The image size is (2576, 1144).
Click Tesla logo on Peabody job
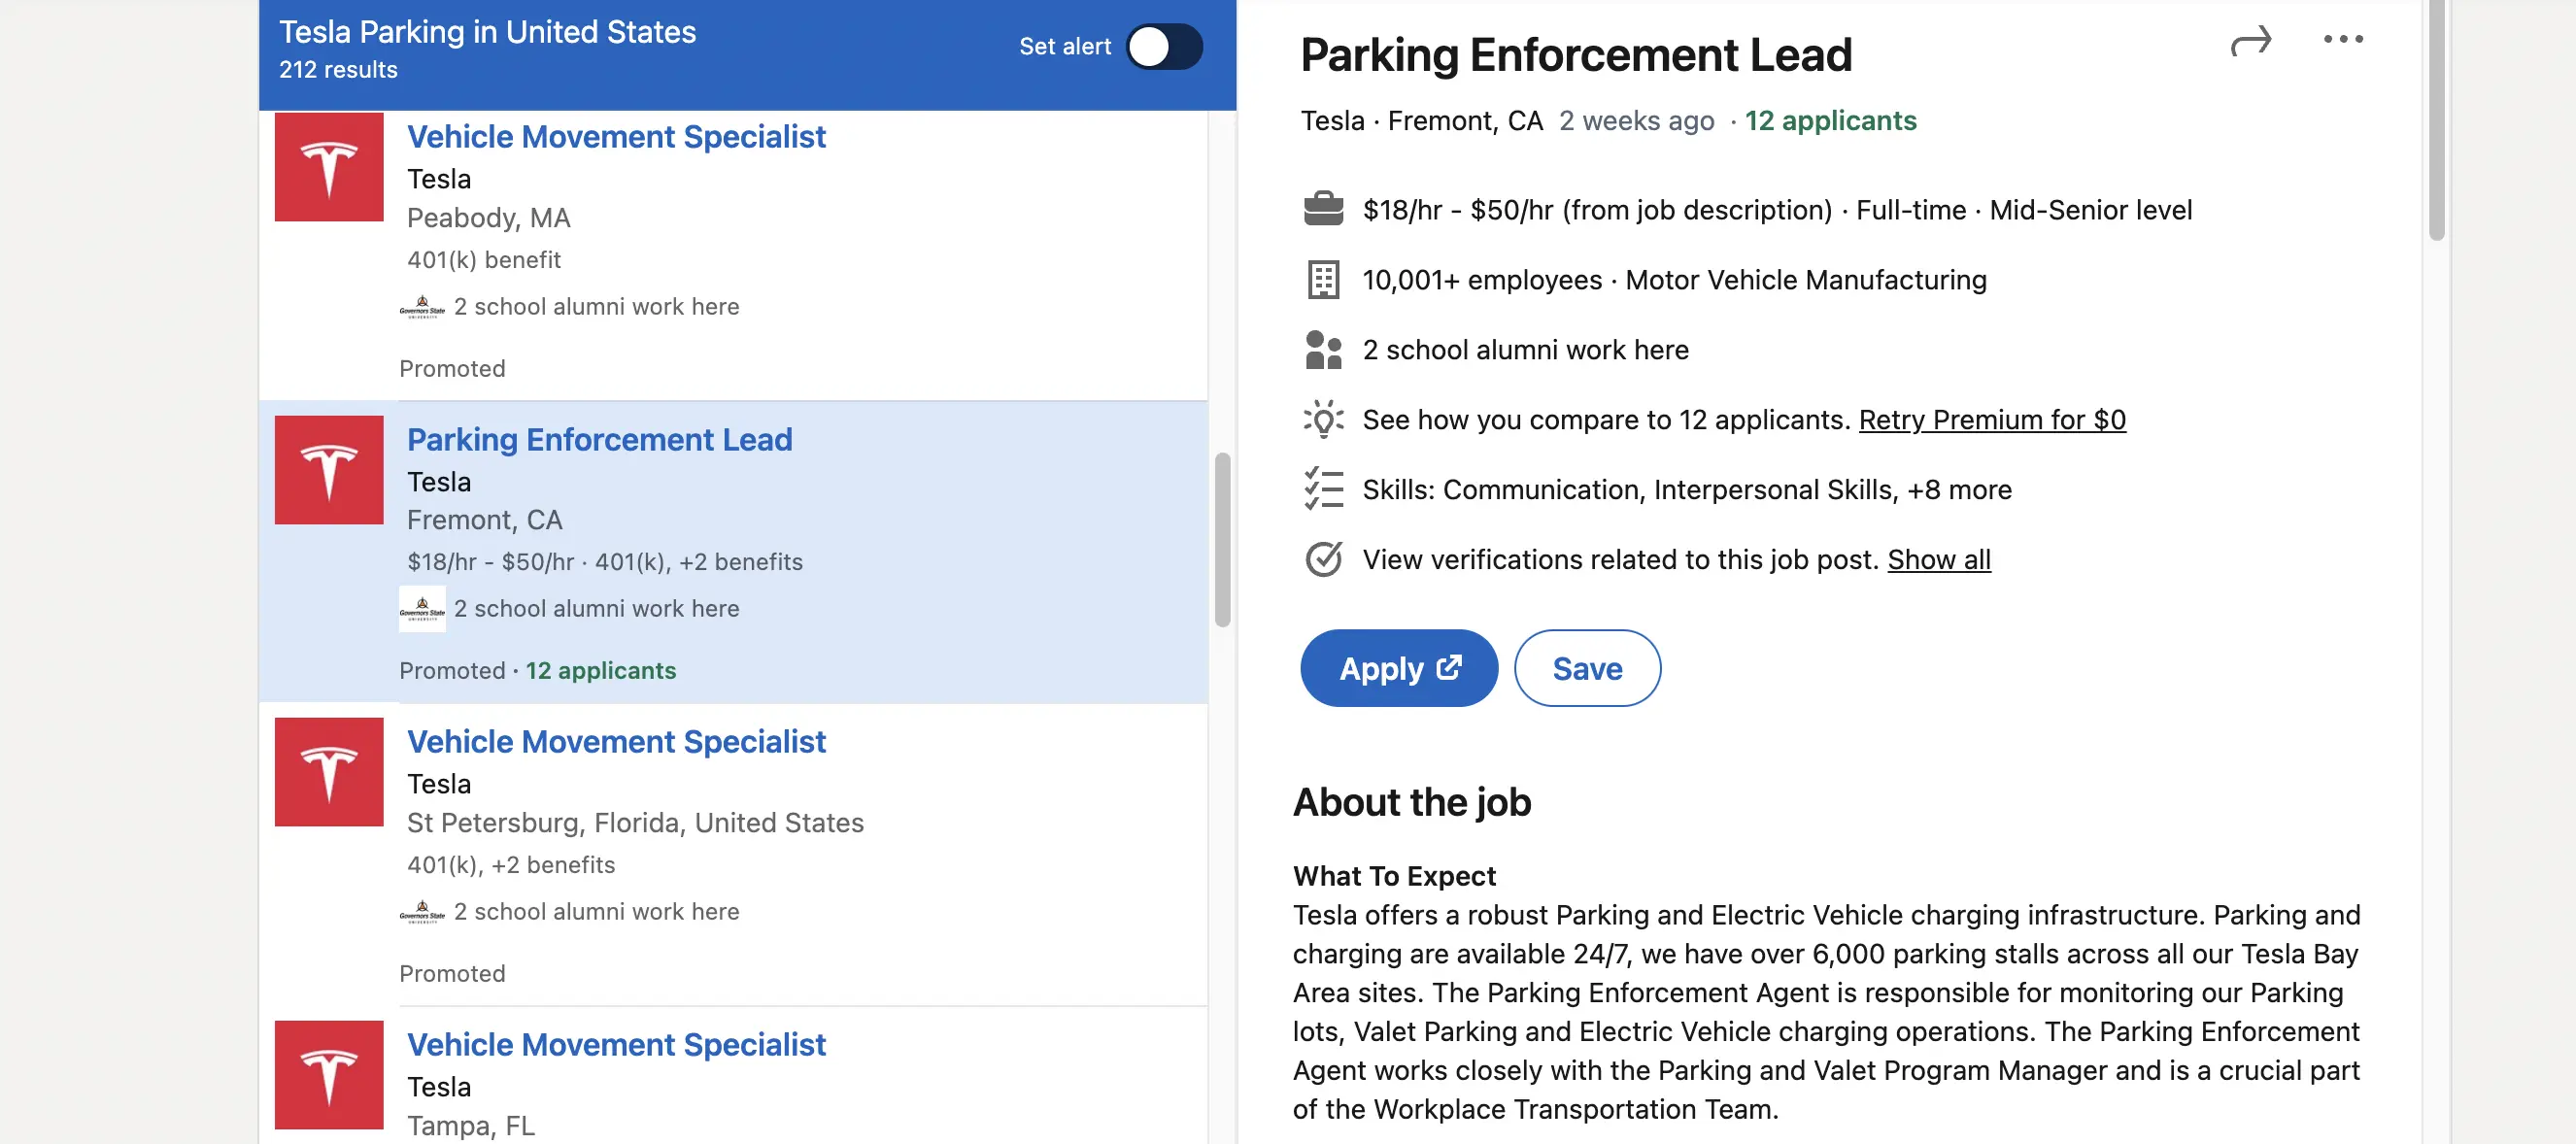[329, 167]
